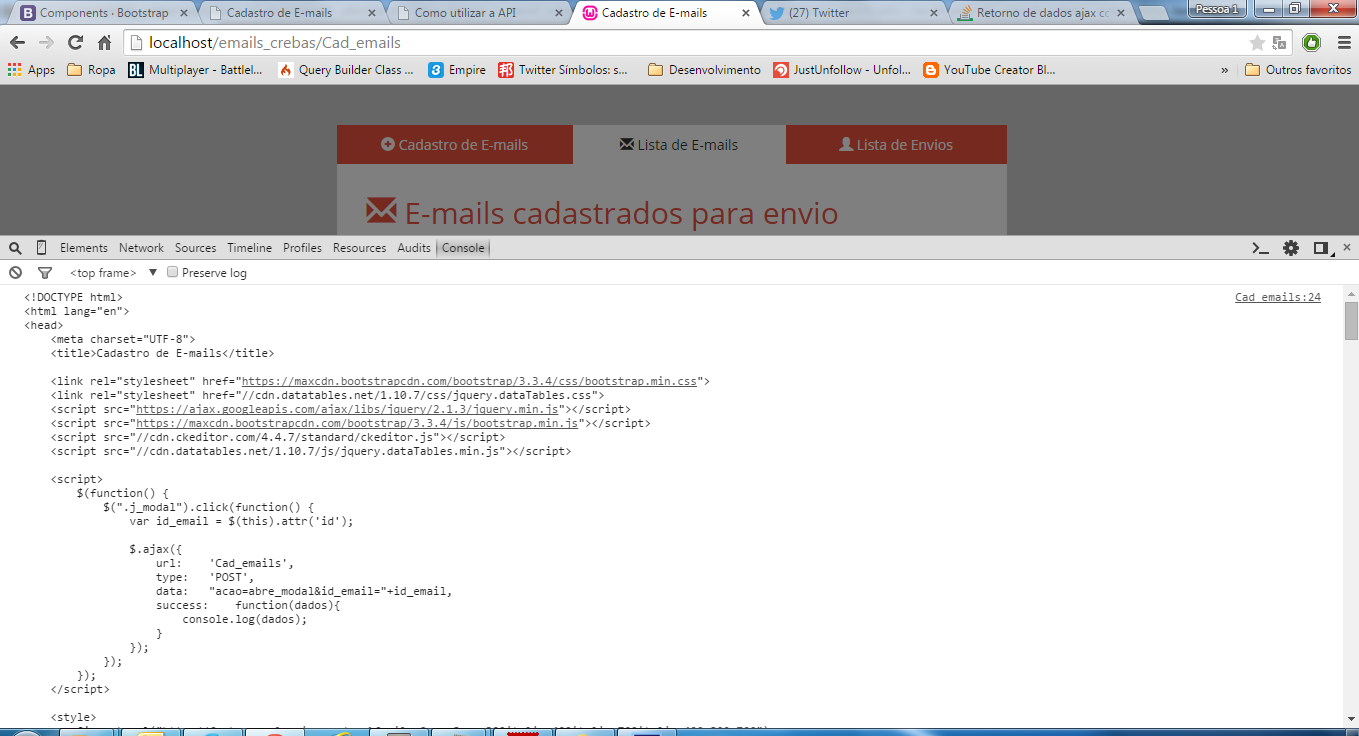Switch to the Timeline panel

249,248
